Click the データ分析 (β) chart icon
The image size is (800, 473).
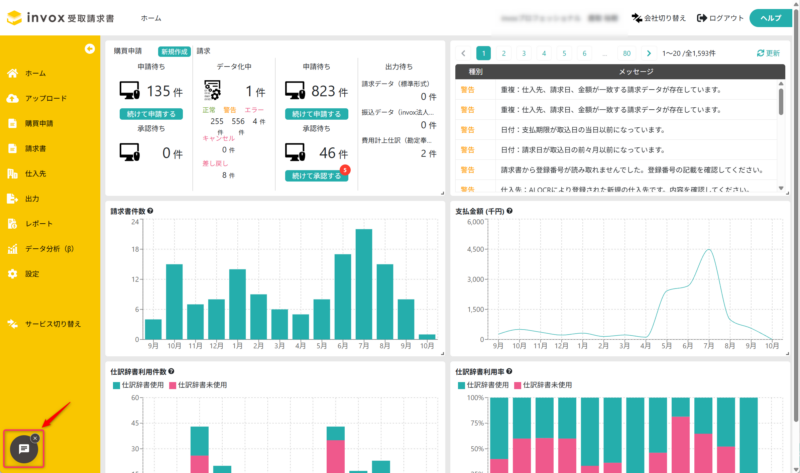pos(12,248)
